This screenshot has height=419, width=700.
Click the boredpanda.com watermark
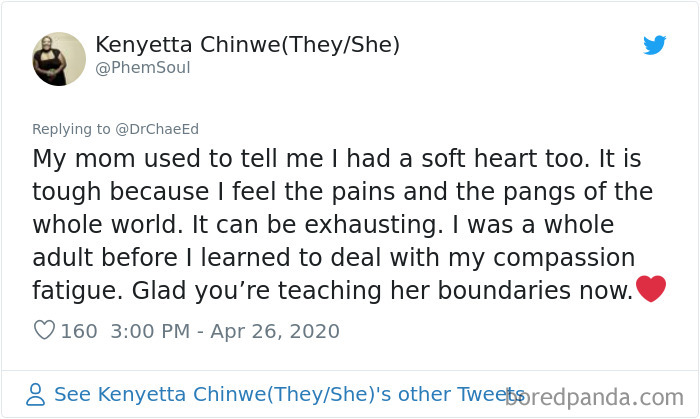(598, 396)
